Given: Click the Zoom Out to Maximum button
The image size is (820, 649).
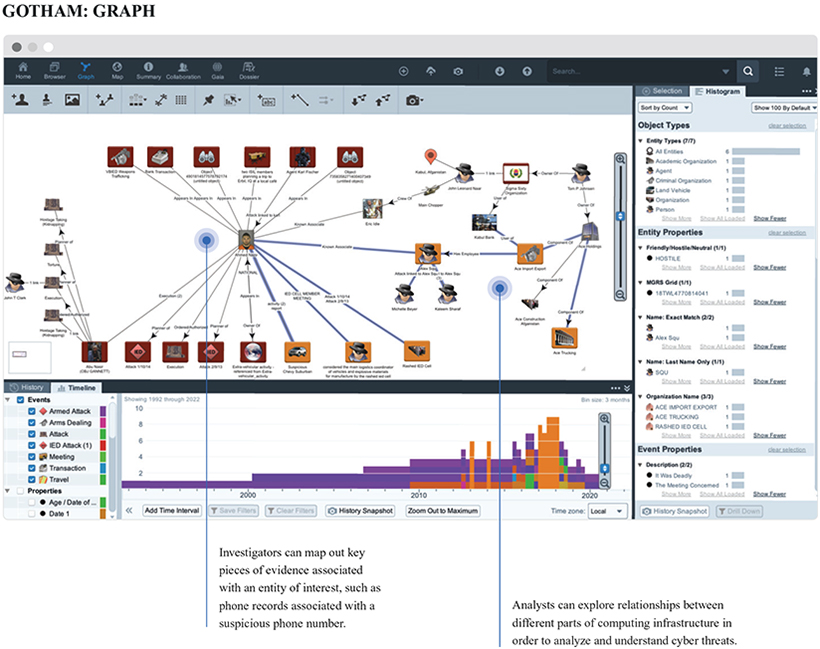Looking at the screenshot, I should (442, 510).
